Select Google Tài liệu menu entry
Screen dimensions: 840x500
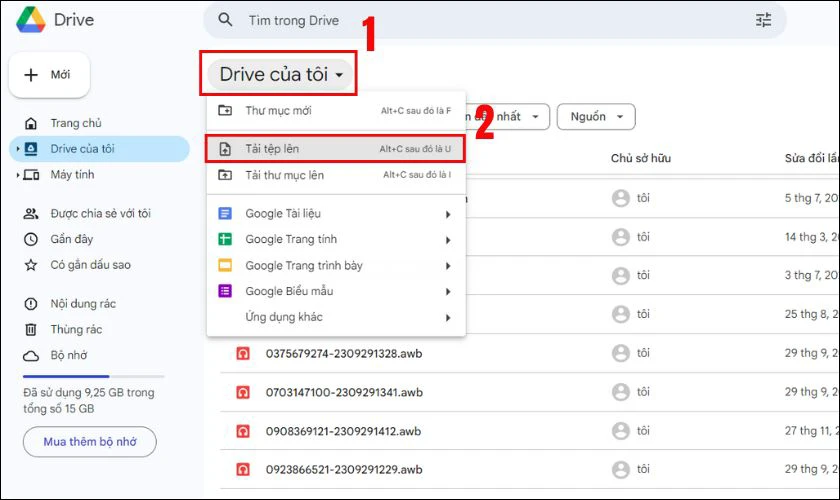336,213
